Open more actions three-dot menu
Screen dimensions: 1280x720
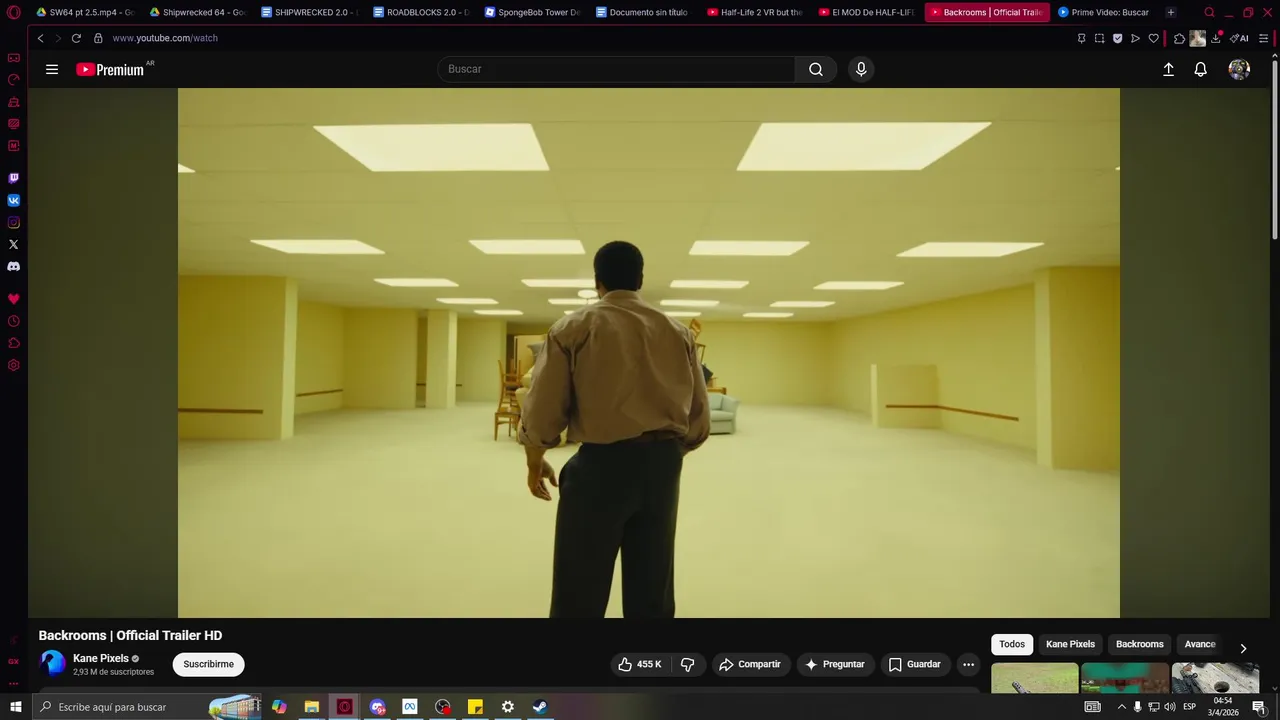968,664
